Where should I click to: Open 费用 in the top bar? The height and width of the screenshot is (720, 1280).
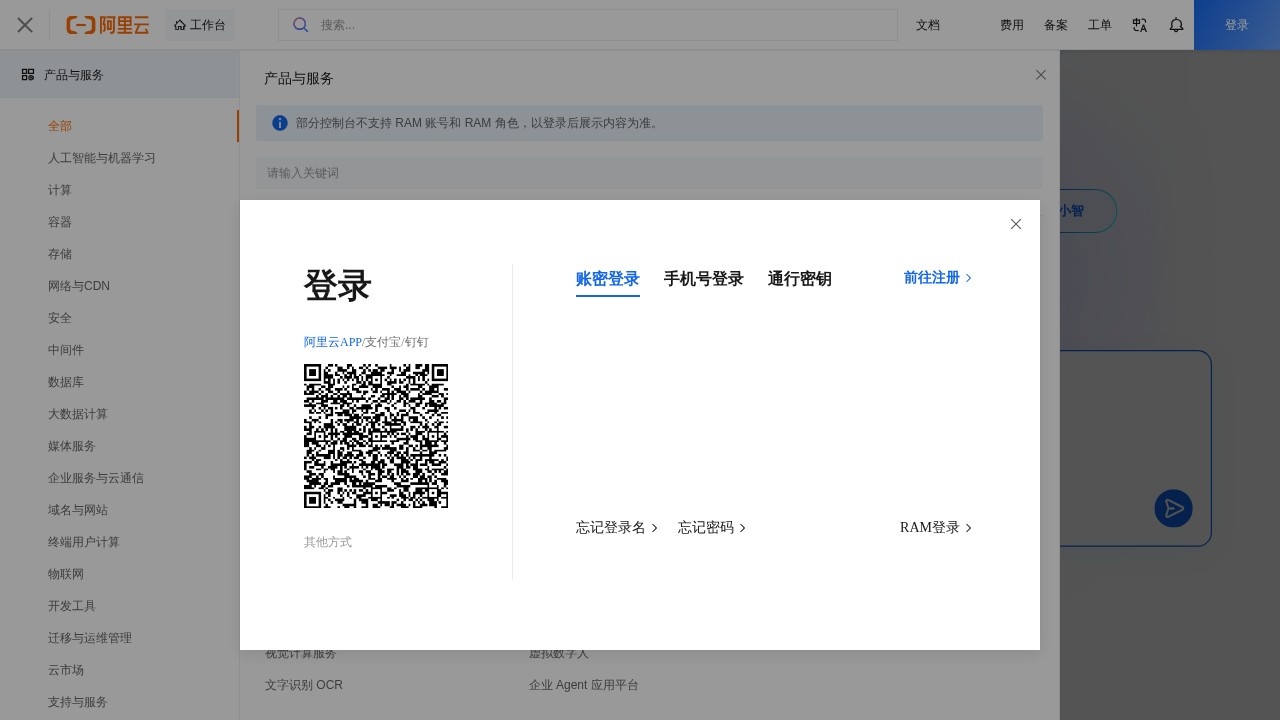(1012, 25)
